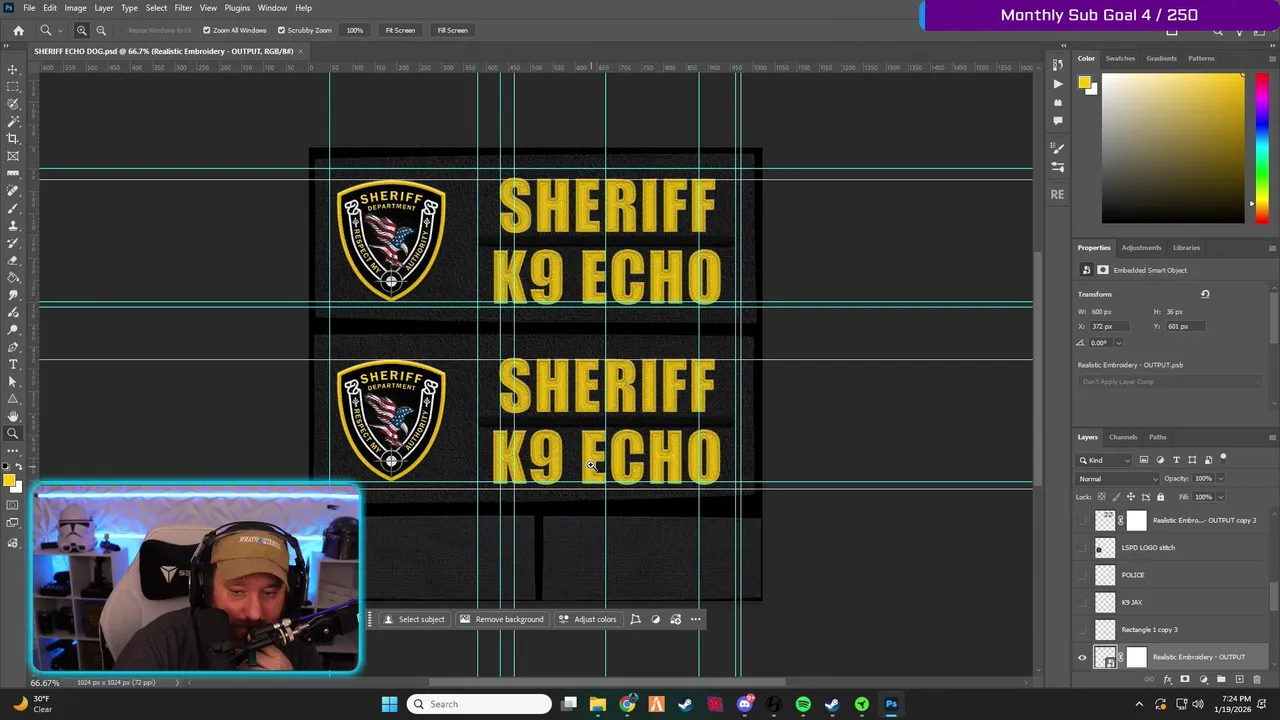The width and height of the screenshot is (1280, 720).
Task: Select the Brush tool
Action: [x=13, y=208]
